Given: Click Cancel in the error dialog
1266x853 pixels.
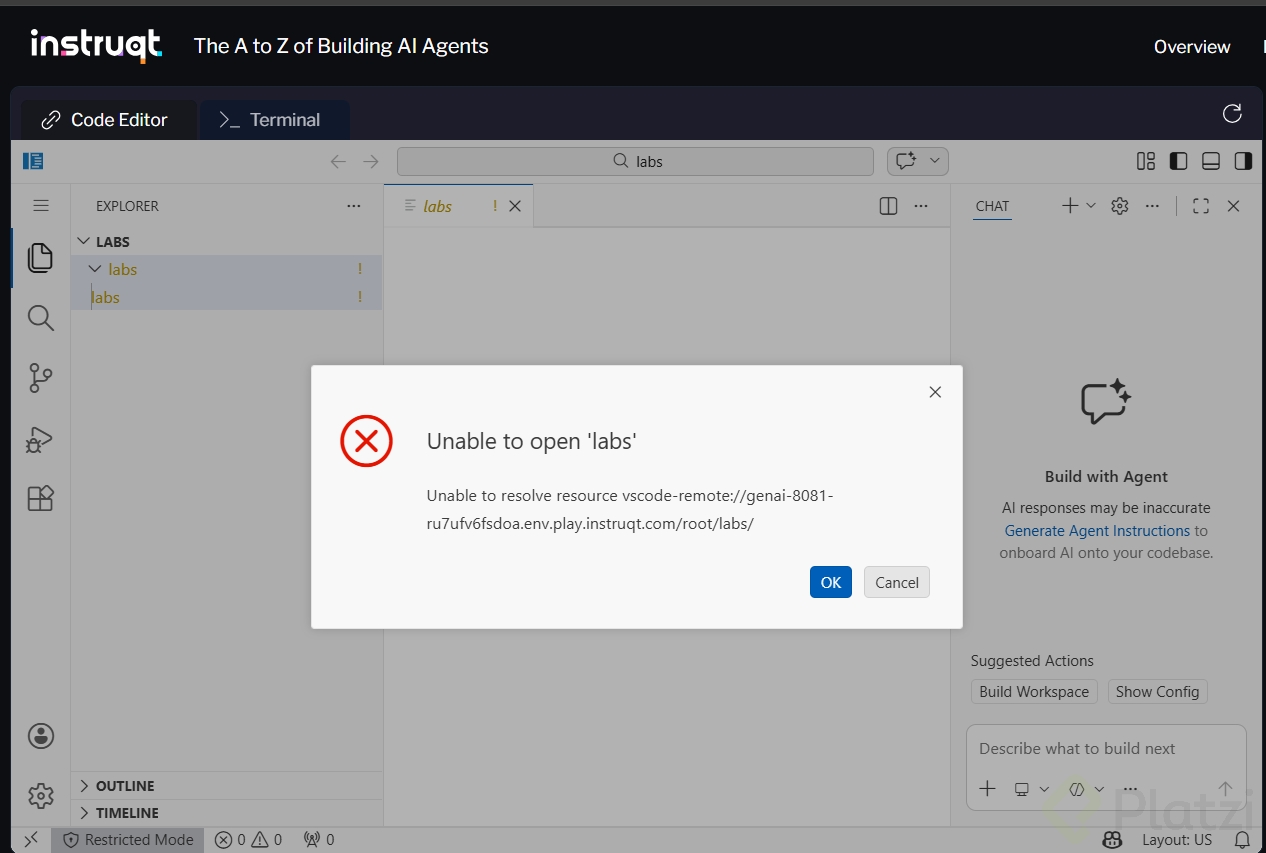Looking at the screenshot, I should (x=897, y=583).
